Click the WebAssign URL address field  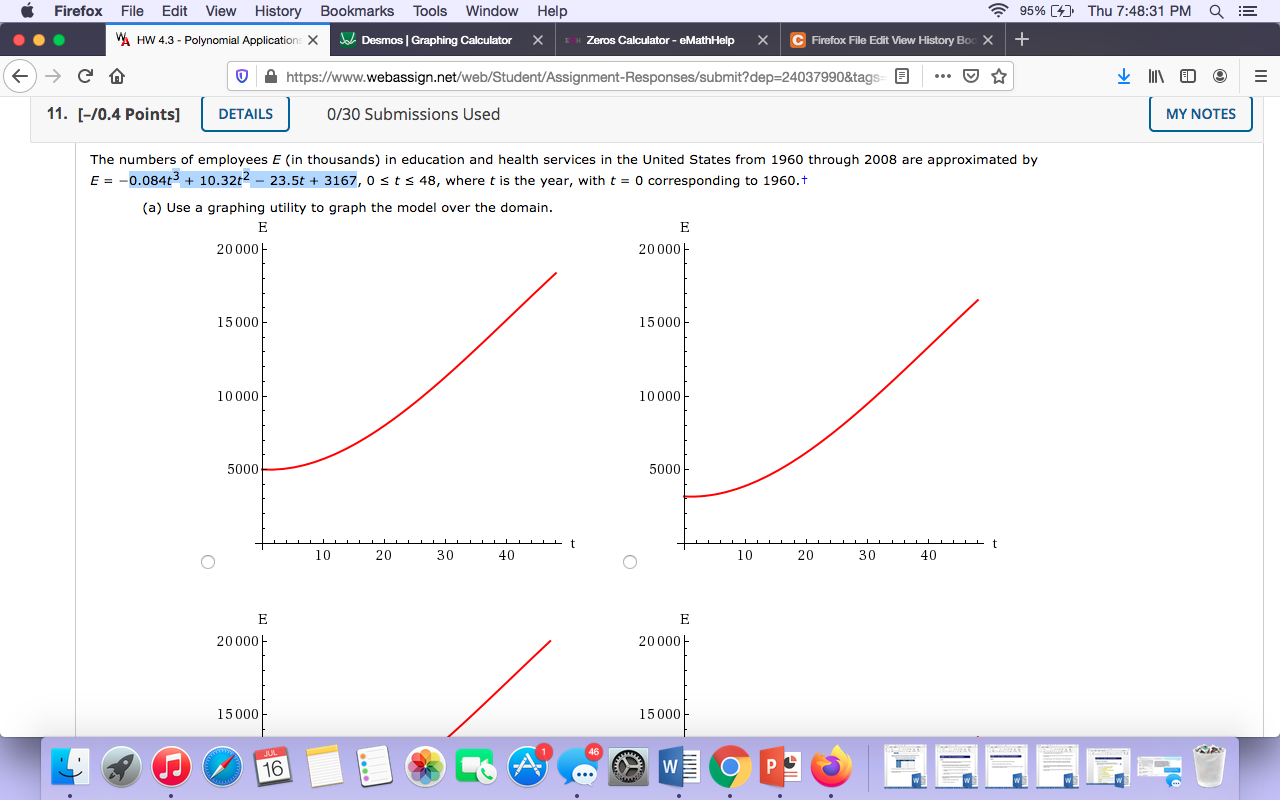click(584, 77)
